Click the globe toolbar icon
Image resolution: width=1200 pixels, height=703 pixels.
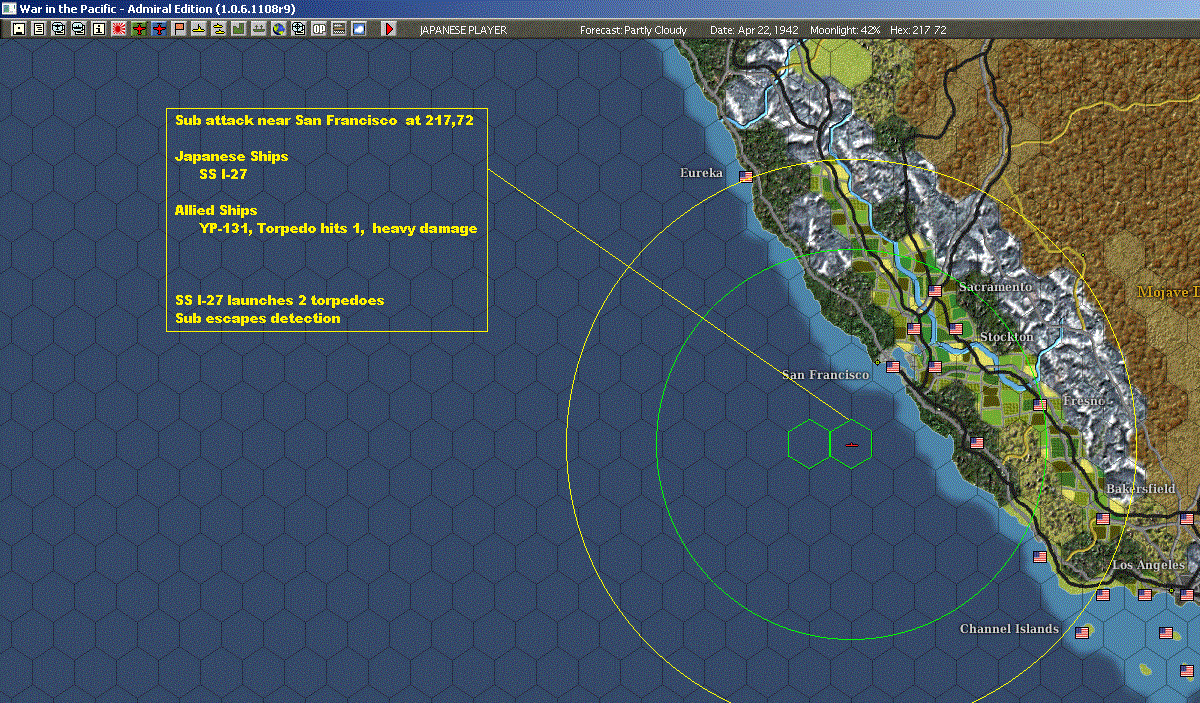[x=279, y=29]
